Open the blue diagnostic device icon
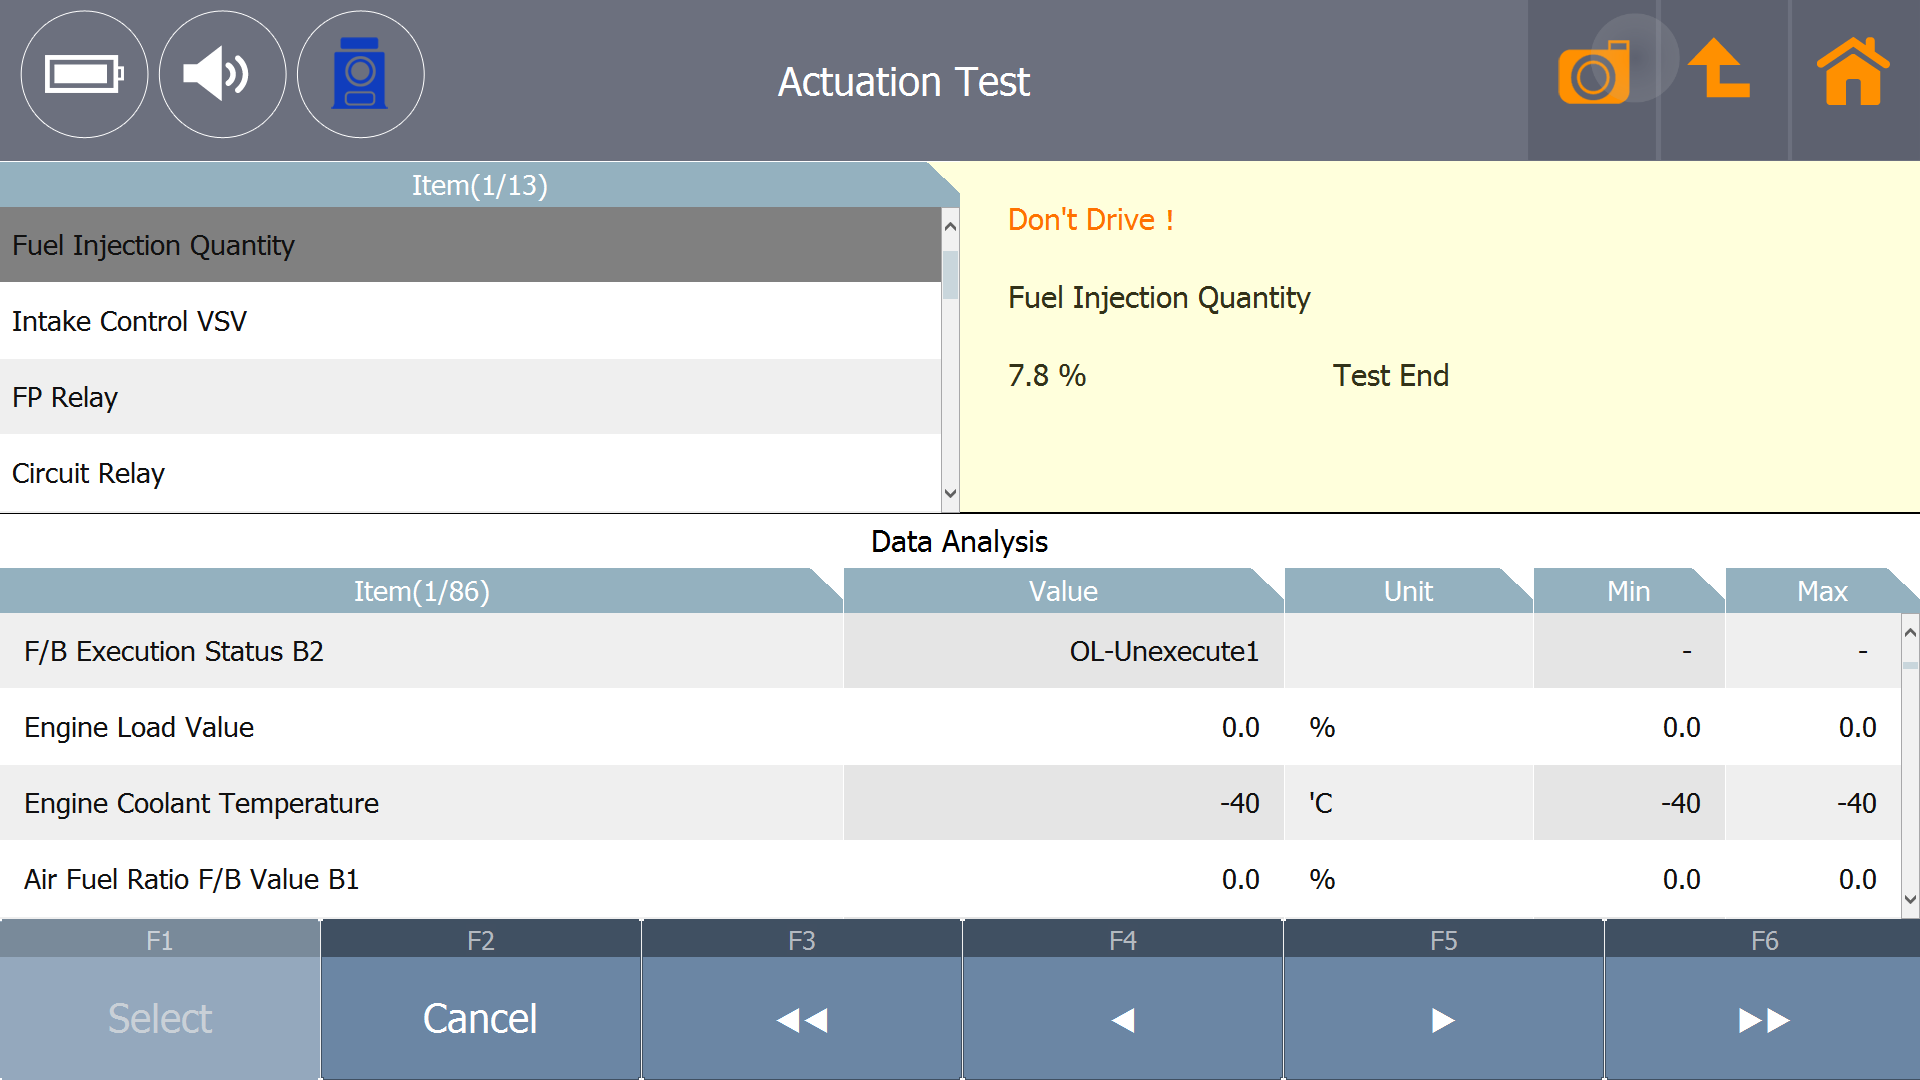The width and height of the screenshot is (1920, 1080). [x=360, y=74]
